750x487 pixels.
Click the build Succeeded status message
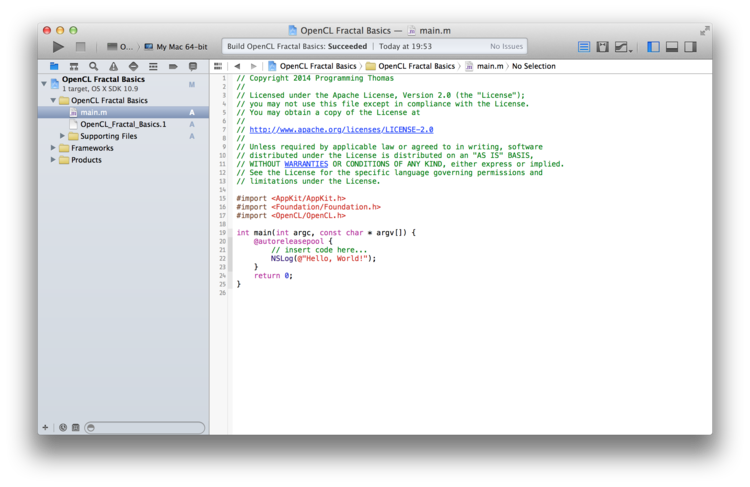pyautogui.click(x=297, y=46)
